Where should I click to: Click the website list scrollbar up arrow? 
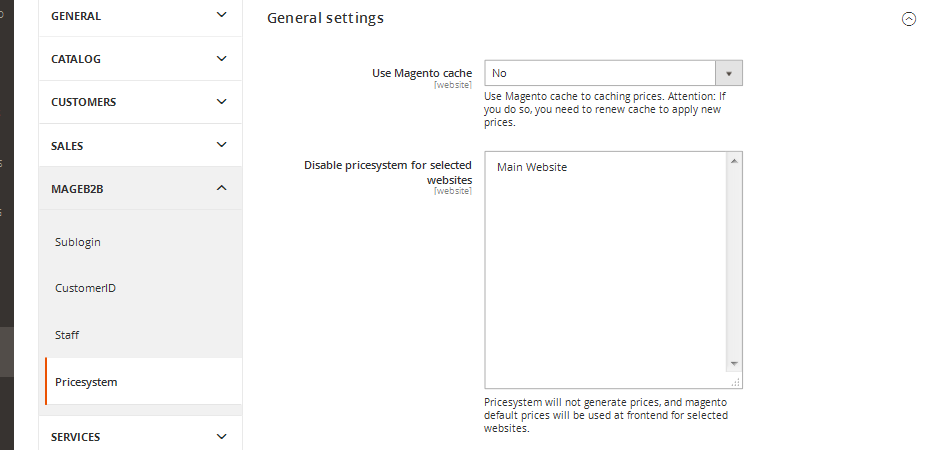[x=734, y=161]
